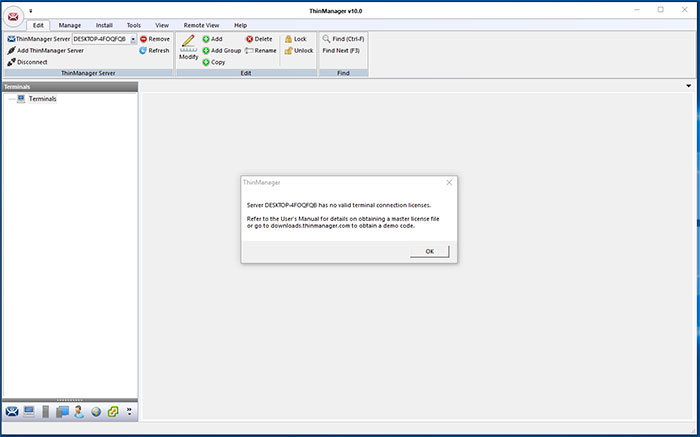Click Add Group in the Edit section
Viewport: 700px width, 437px height.
(x=221, y=50)
